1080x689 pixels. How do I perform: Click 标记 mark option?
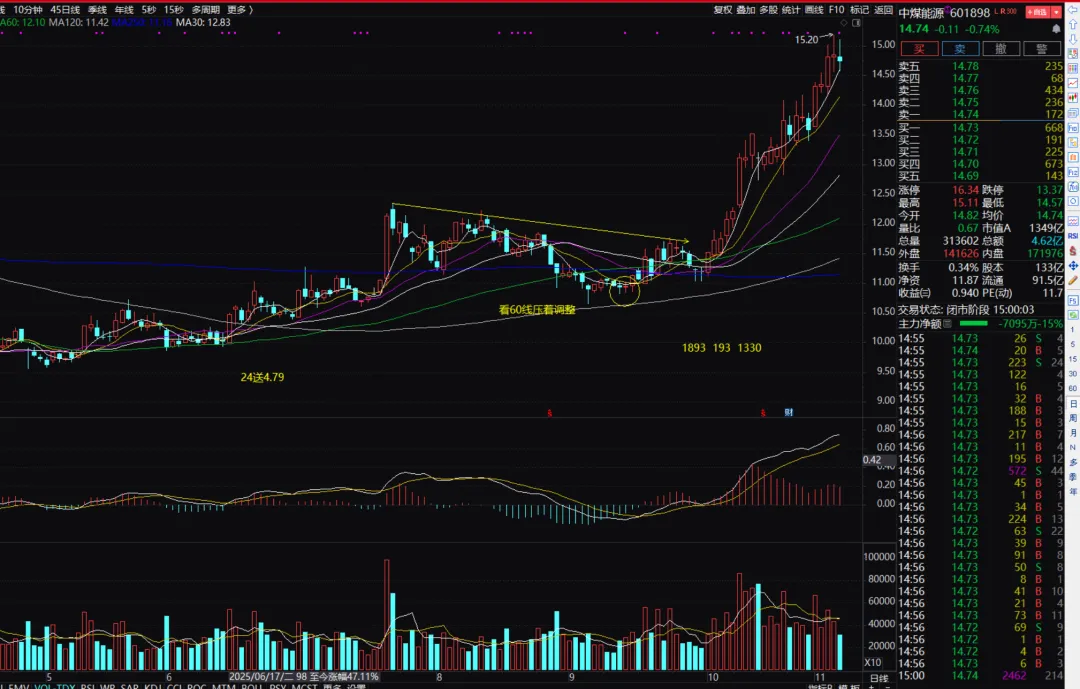click(x=860, y=10)
